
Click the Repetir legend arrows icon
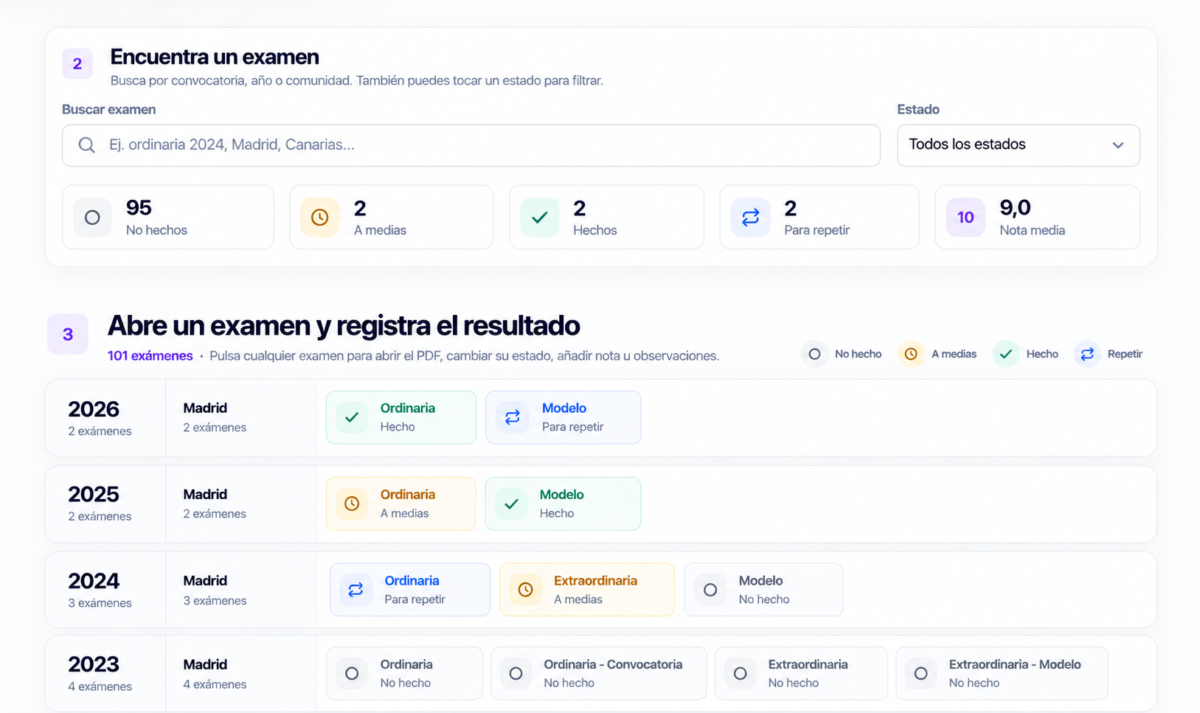coord(1087,354)
